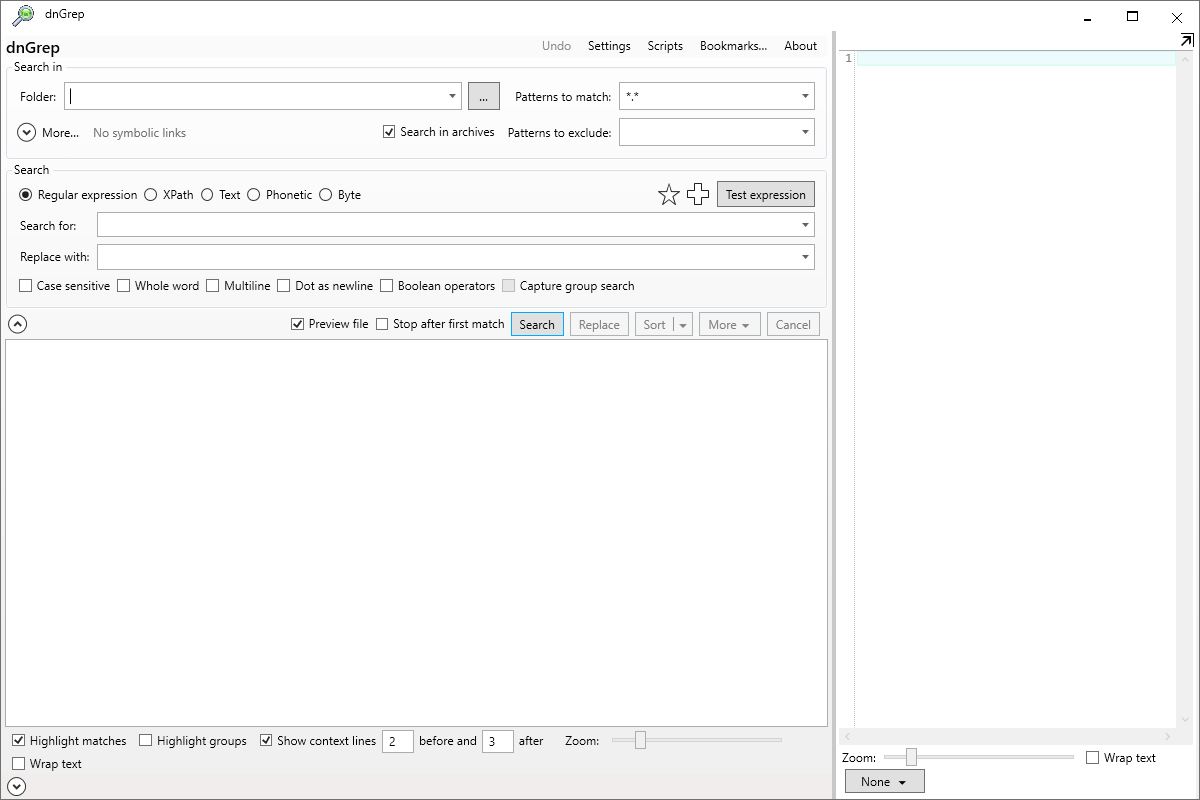
Task: Toggle the Preview file checkbox
Action: pos(297,323)
